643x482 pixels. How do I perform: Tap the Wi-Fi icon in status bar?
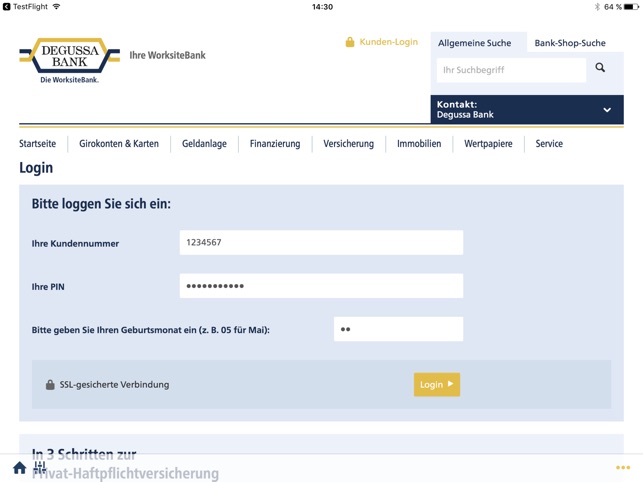click(x=56, y=7)
